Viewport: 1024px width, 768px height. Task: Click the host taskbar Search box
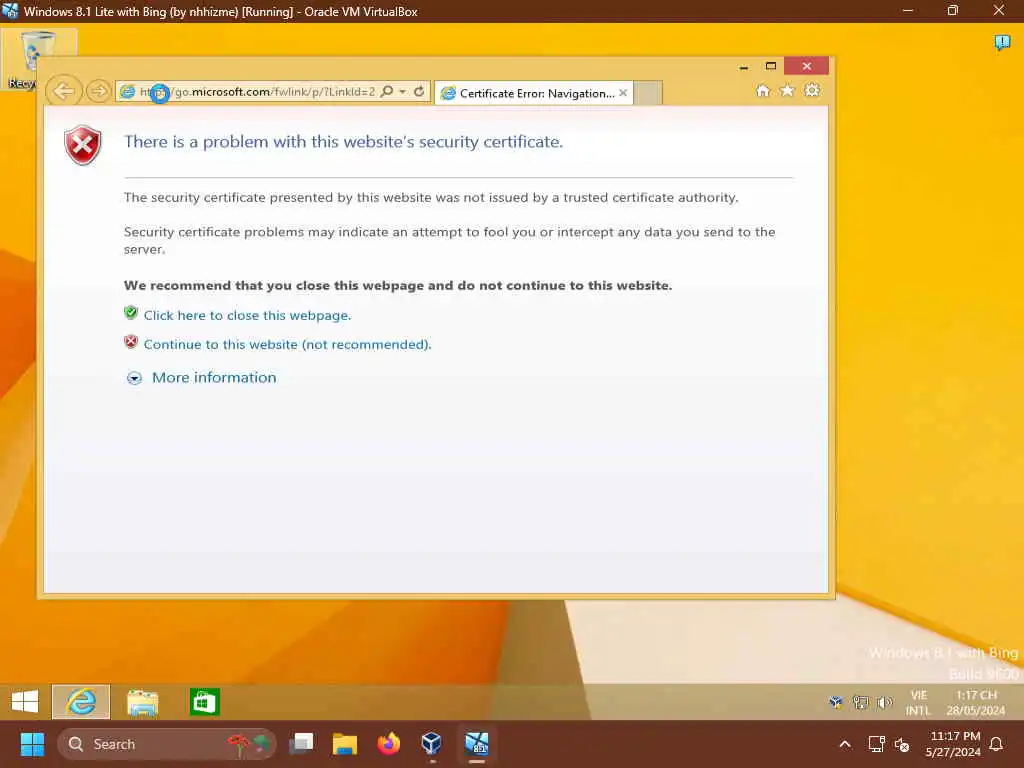click(167, 744)
